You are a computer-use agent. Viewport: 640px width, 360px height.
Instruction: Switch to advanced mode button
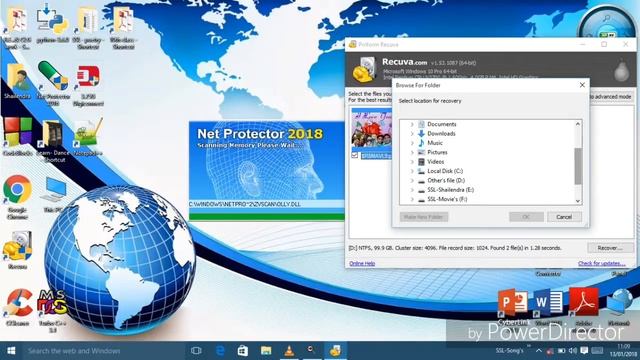pos(611,97)
